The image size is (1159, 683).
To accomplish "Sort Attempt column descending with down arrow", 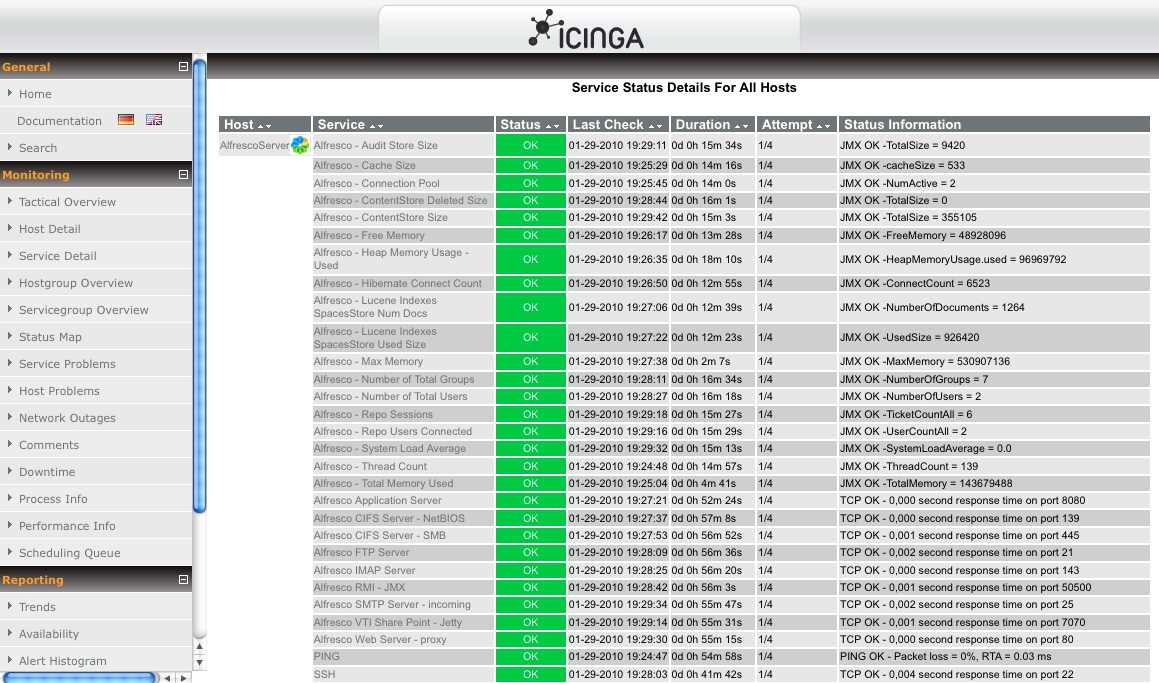I will (x=828, y=126).
